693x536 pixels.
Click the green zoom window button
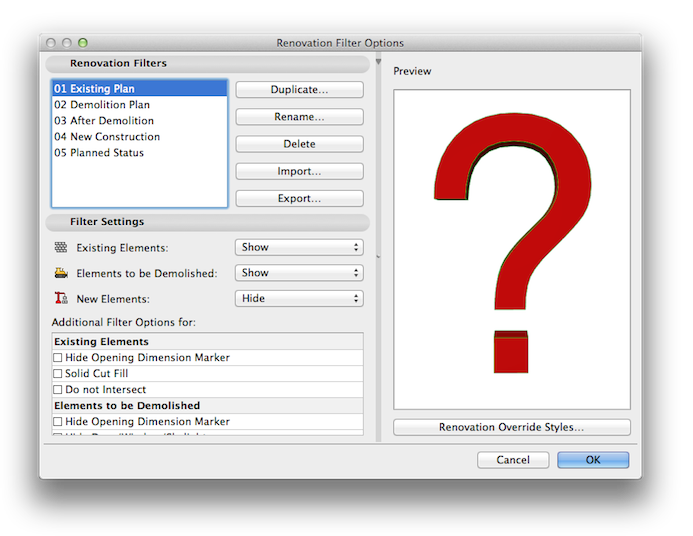coord(83,43)
